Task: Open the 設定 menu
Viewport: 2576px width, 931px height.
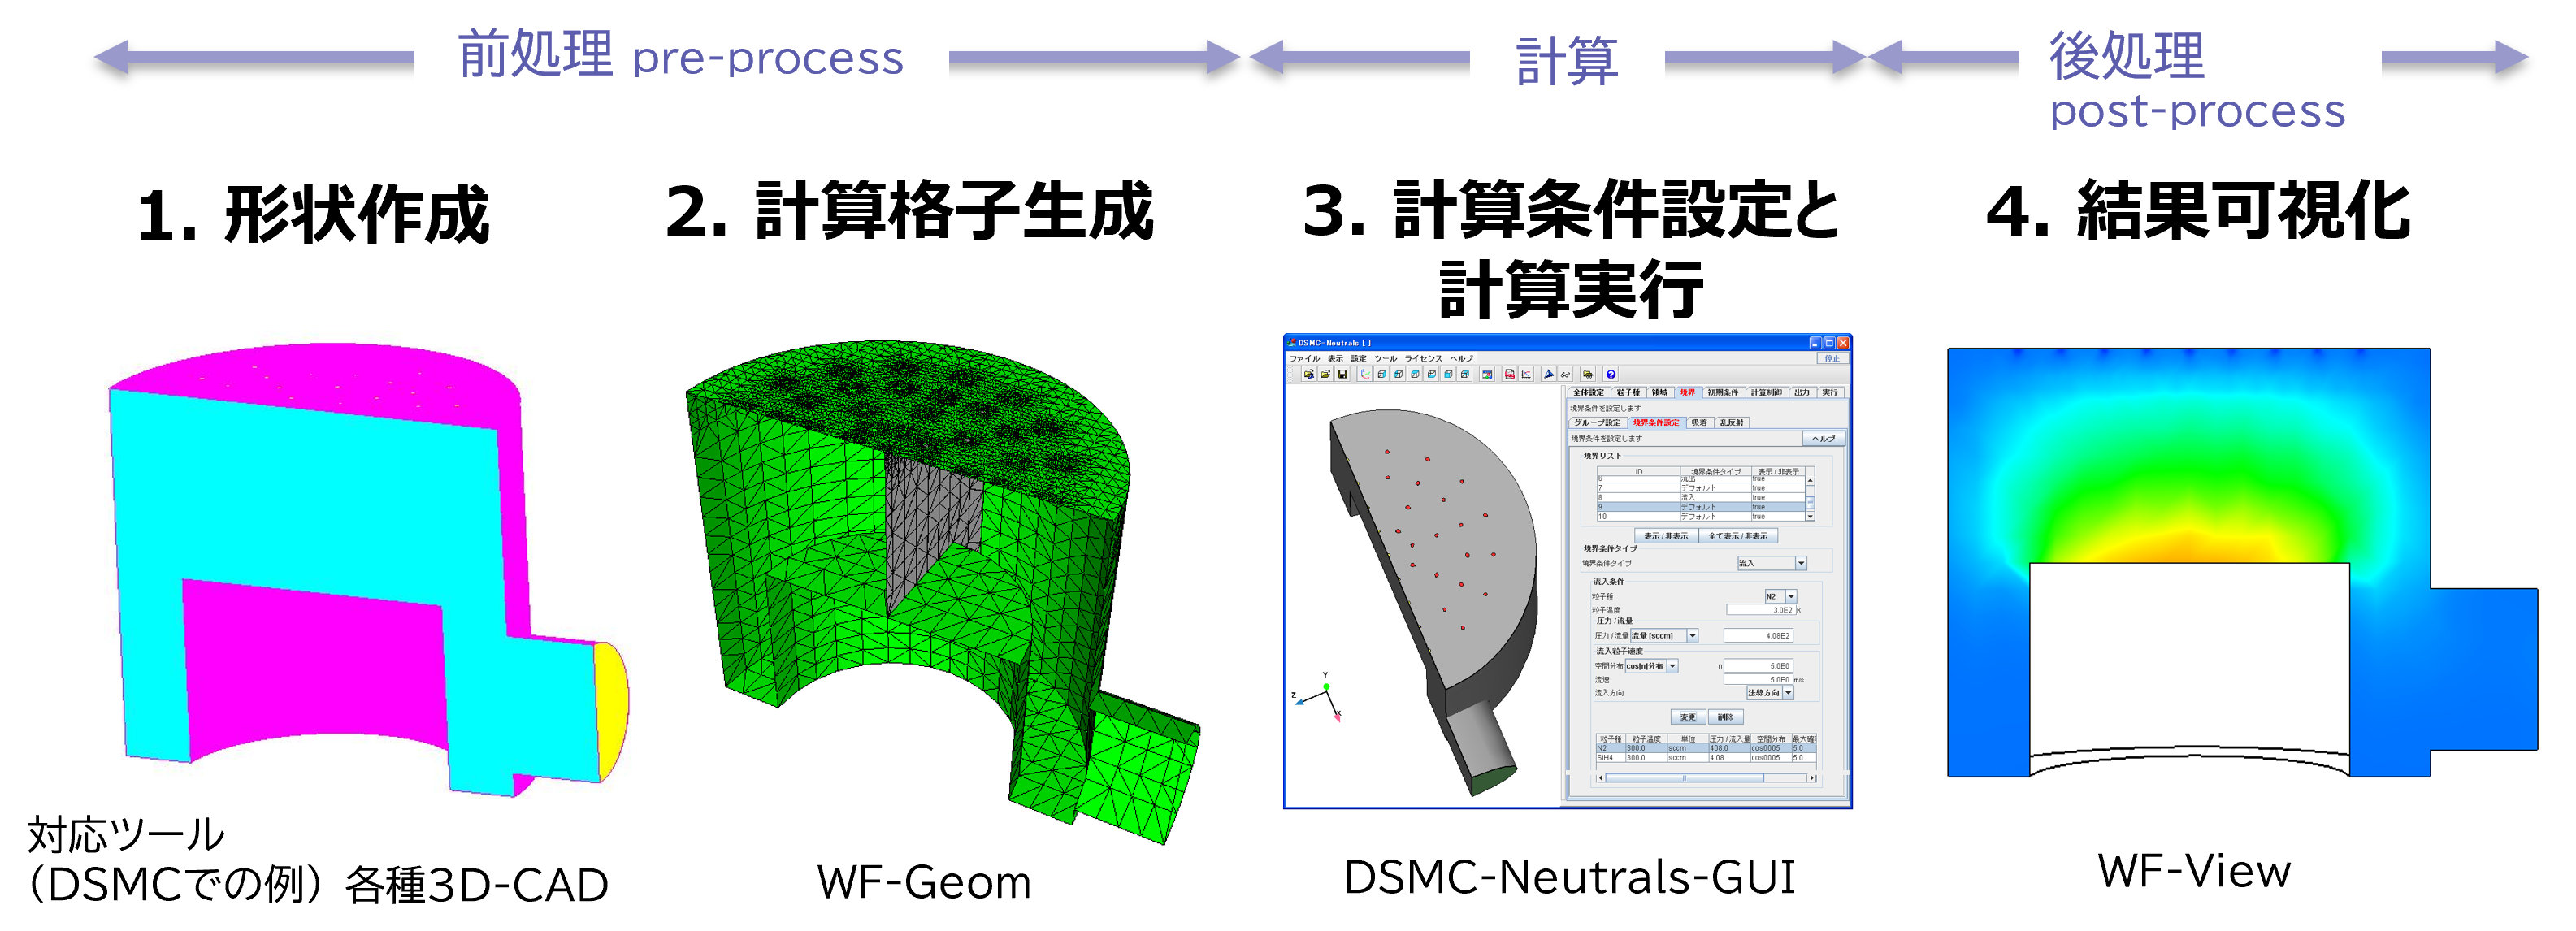Action: point(1359,358)
